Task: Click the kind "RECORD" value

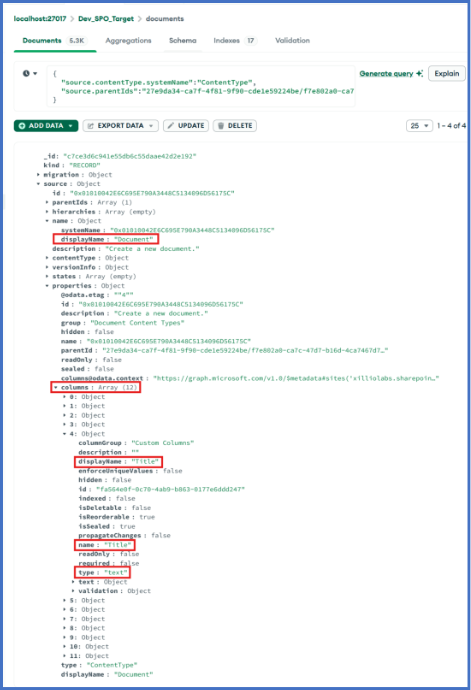Action: (85, 165)
